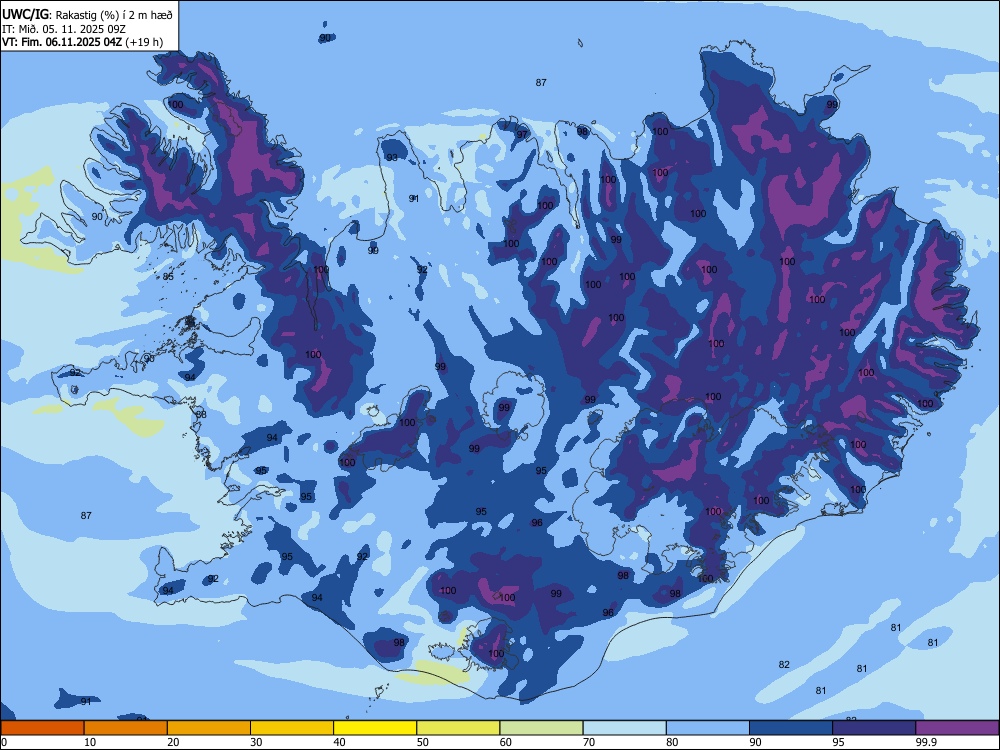Viewport: 1000px width, 750px height.
Task: Select the 30–40 legend color block
Action: [292, 728]
